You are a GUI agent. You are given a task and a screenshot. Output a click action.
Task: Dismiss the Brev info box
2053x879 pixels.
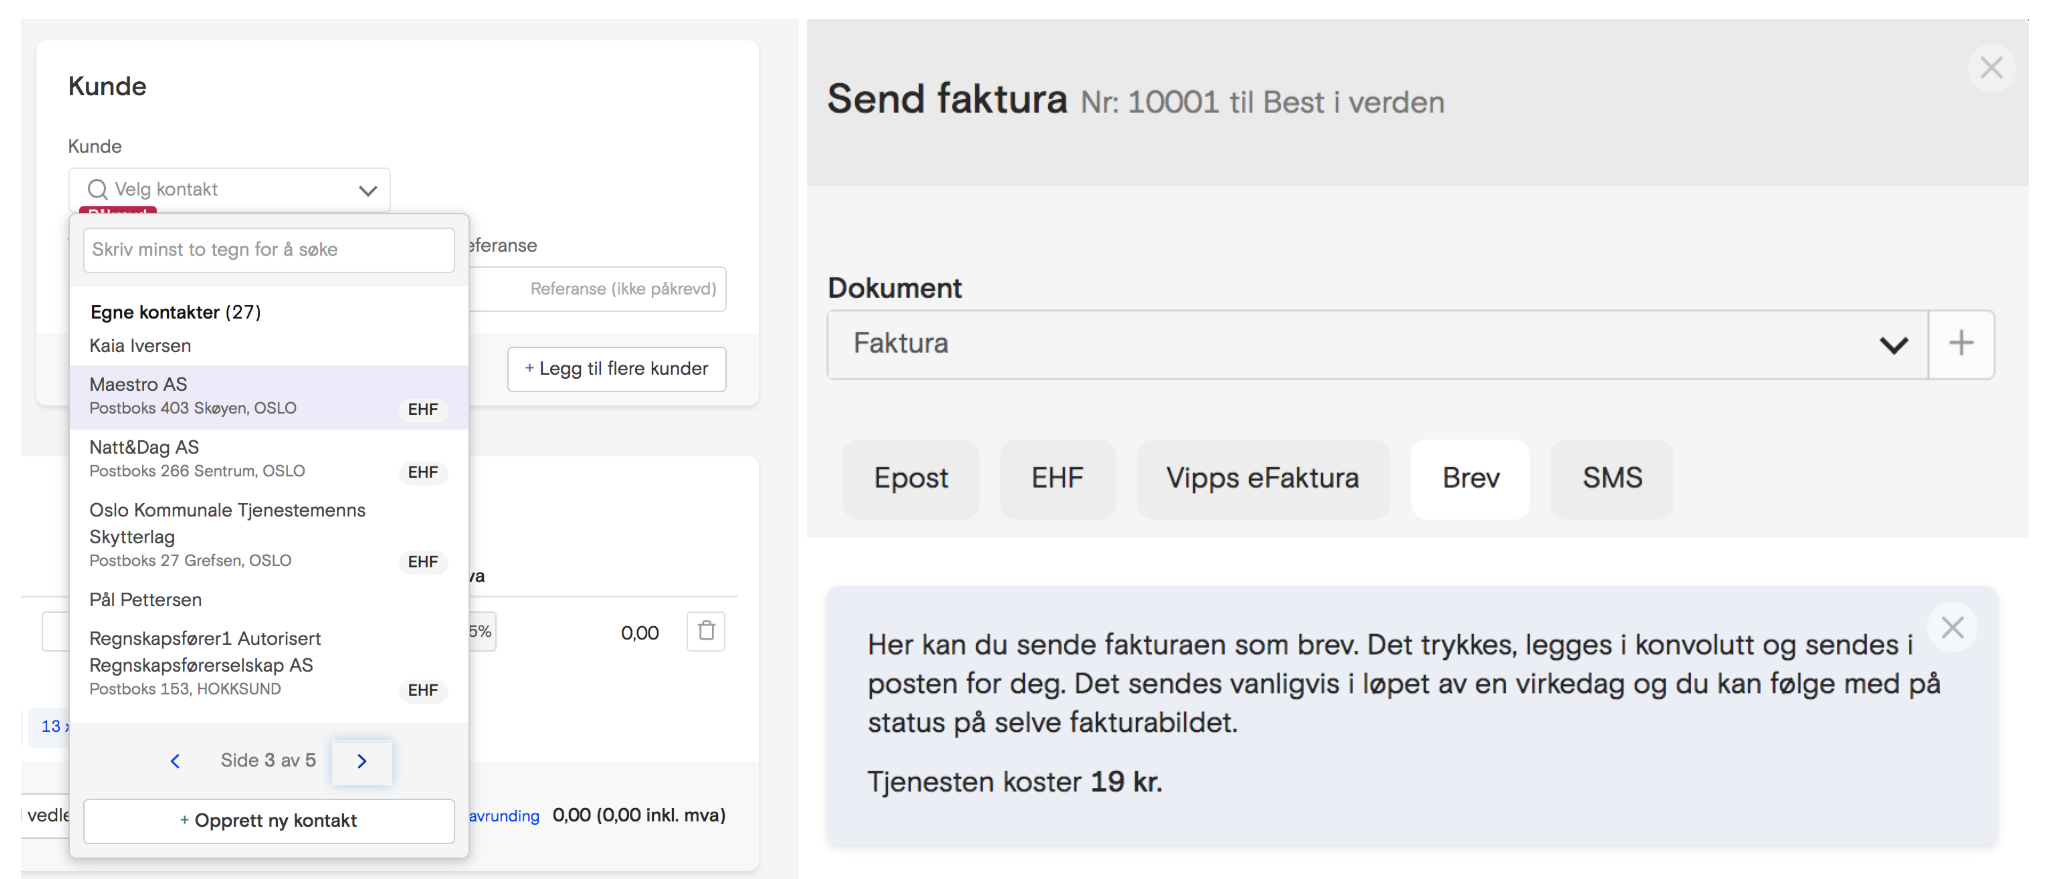pos(1952,628)
